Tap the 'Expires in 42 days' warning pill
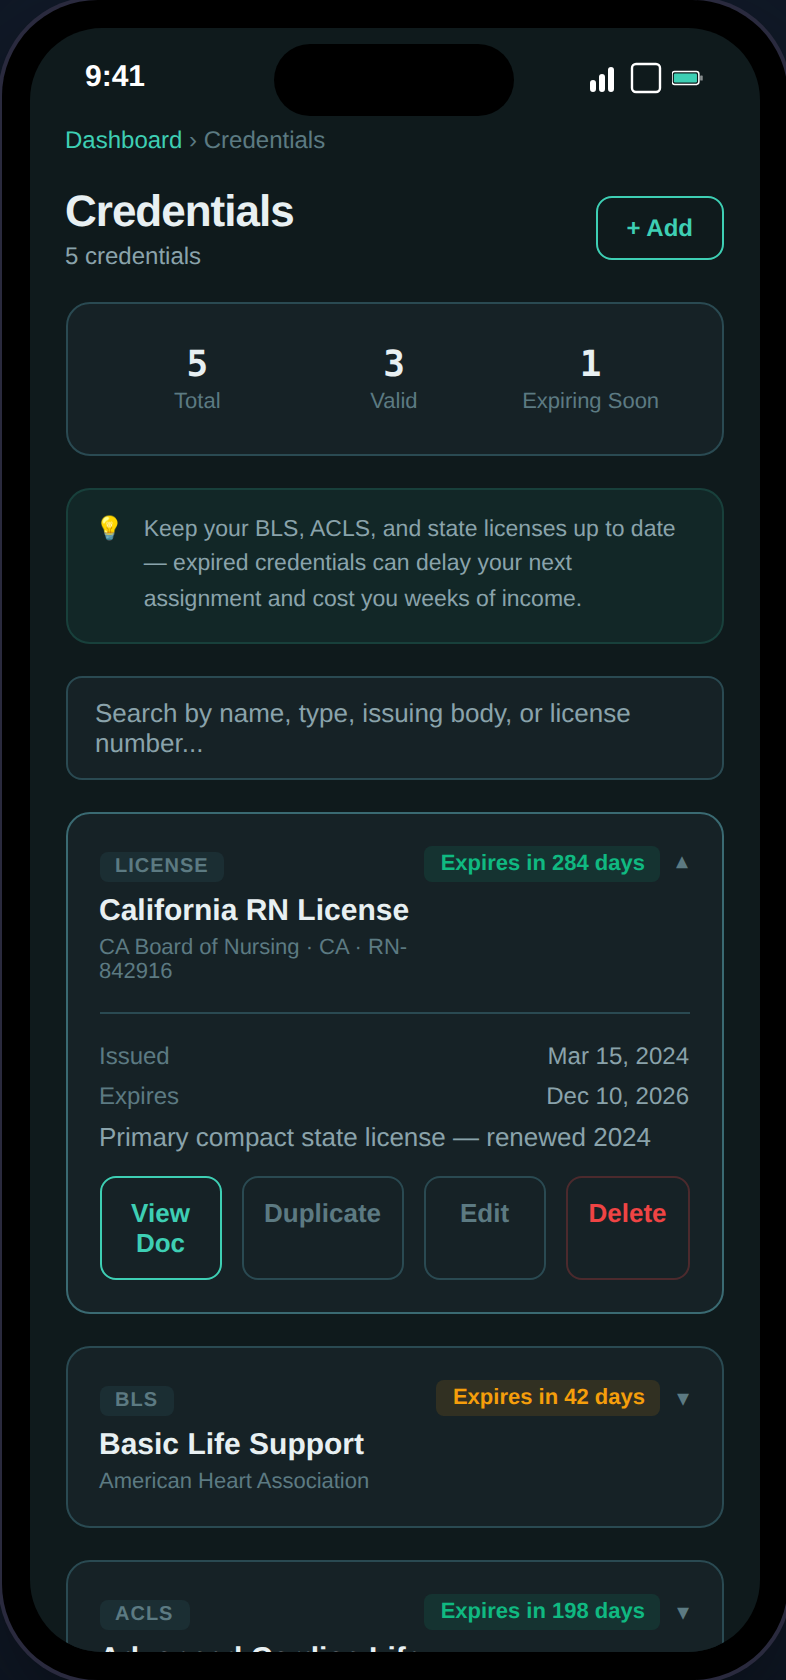 pos(547,1397)
